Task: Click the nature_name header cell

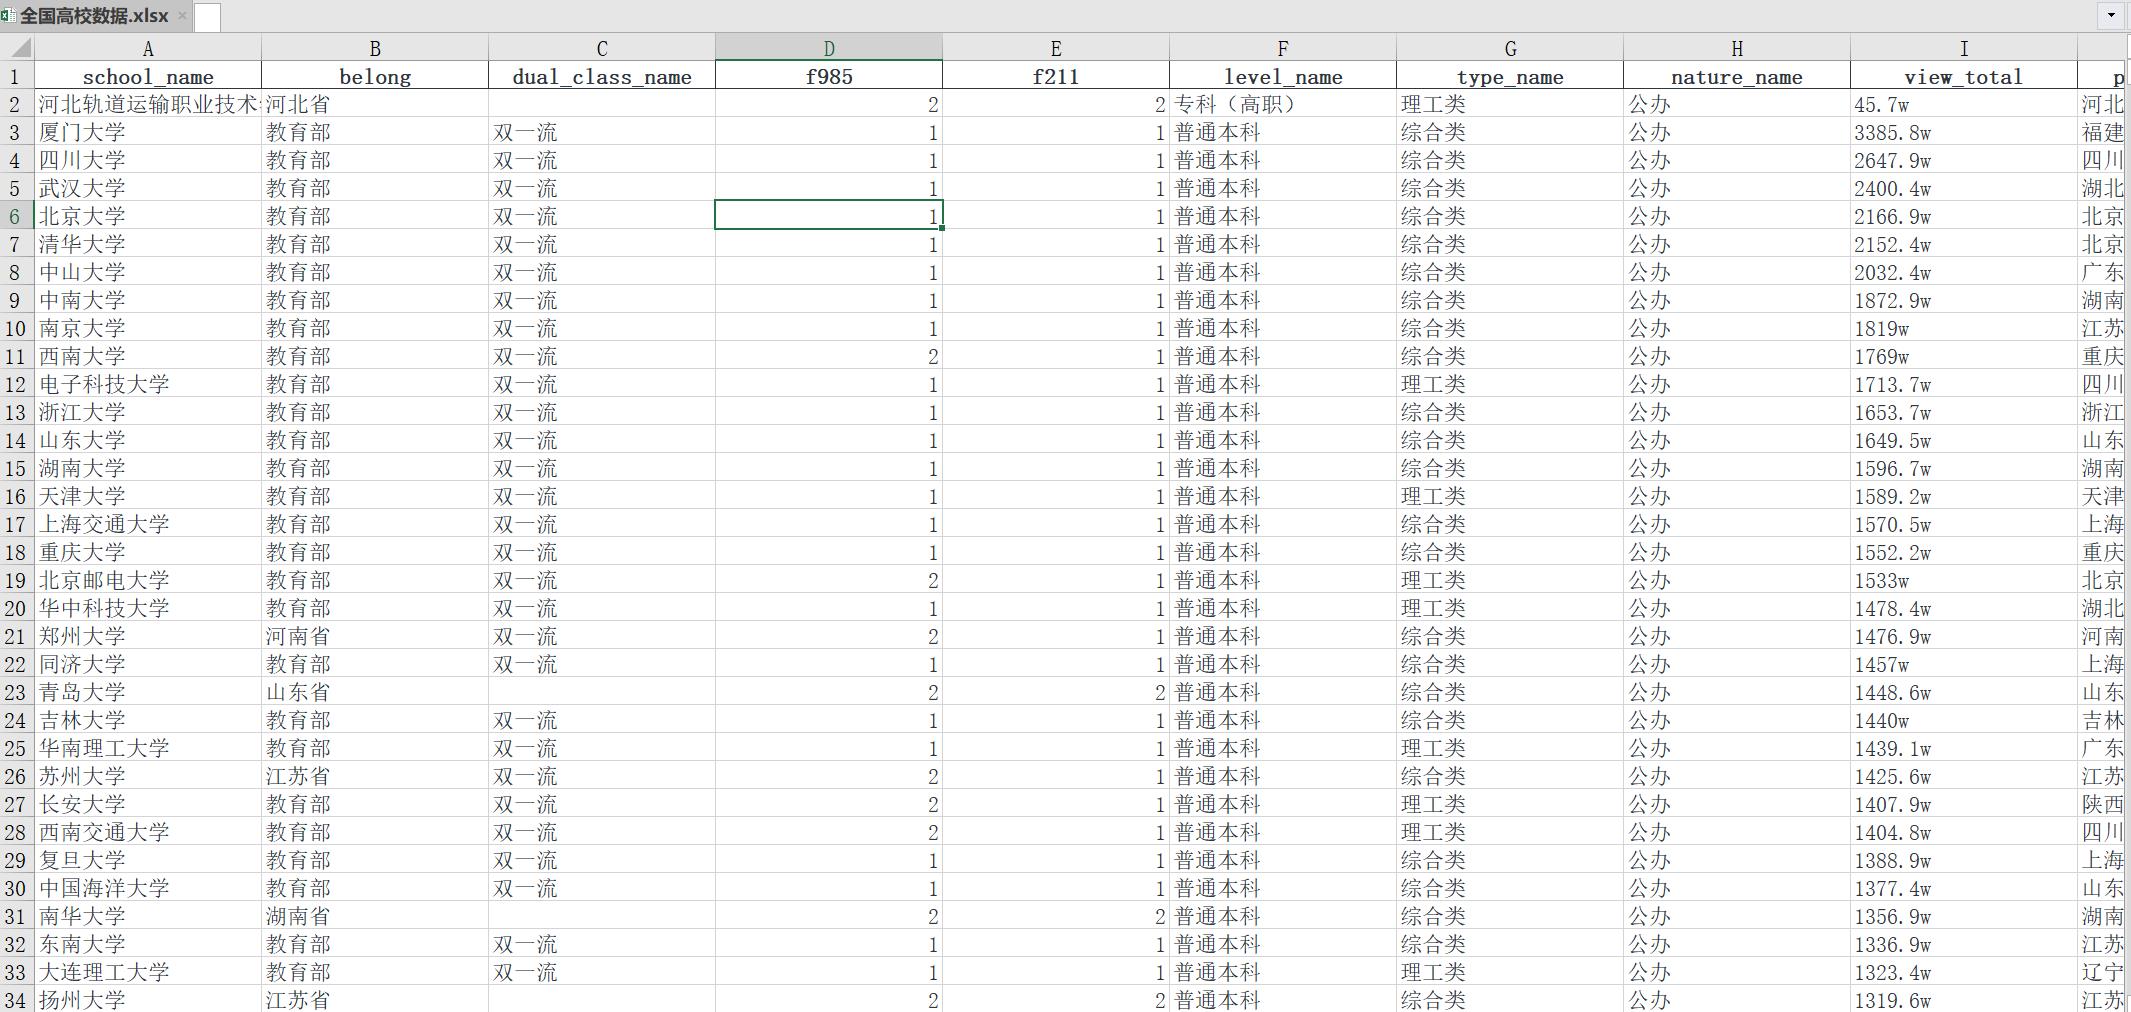Action: [1737, 76]
